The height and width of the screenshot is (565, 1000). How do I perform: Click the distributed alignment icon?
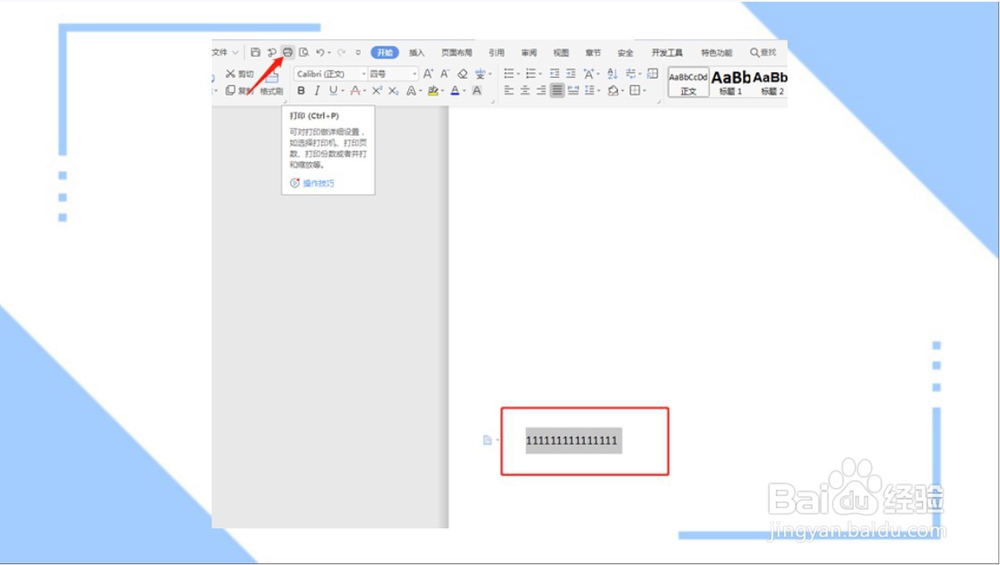click(573, 91)
